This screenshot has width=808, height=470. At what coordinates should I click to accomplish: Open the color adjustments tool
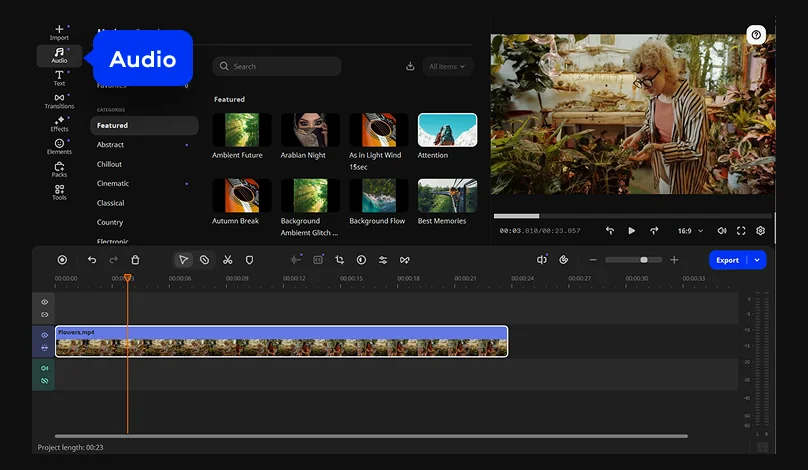[x=361, y=260]
